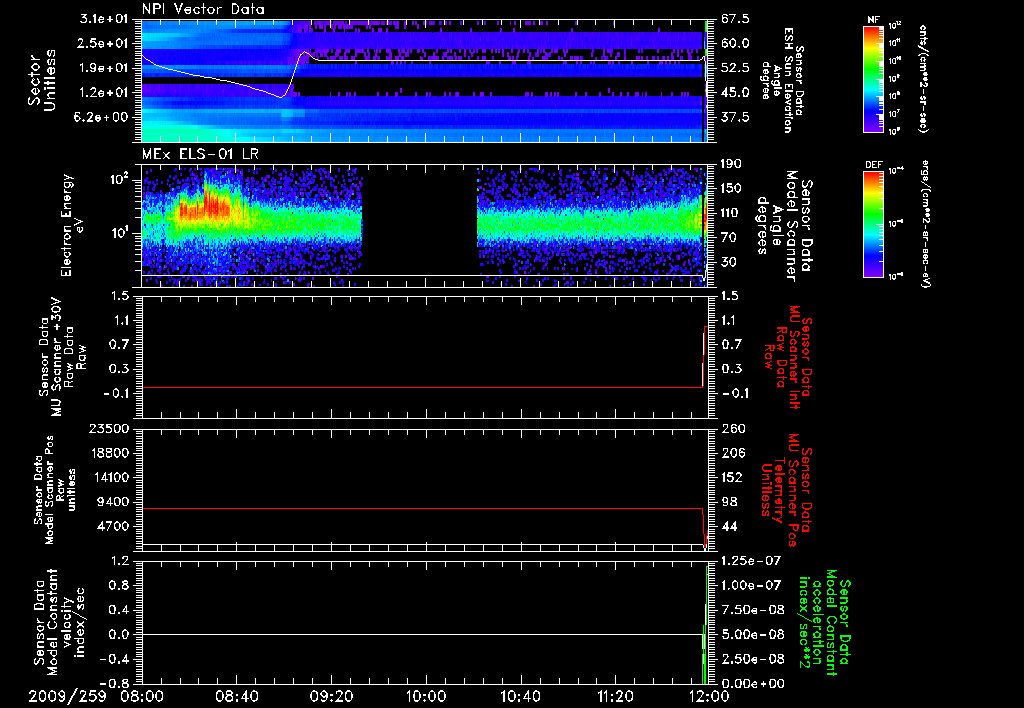The height and width of the screenshot is (708, 1024).
Task: Click the 7.50e-08 acceleration tick label
Action: (752, 610)
